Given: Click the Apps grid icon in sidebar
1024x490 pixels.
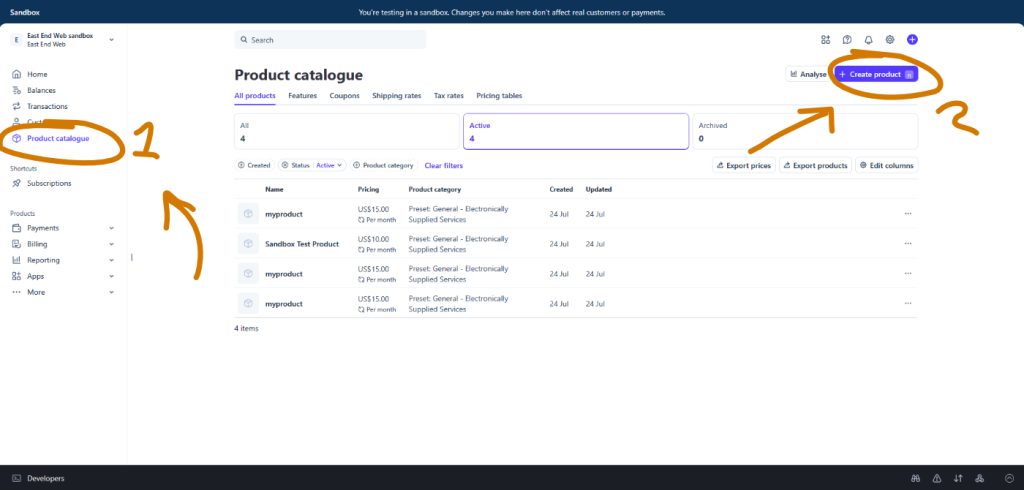Looking at the screenshot, I should point(17,276).
